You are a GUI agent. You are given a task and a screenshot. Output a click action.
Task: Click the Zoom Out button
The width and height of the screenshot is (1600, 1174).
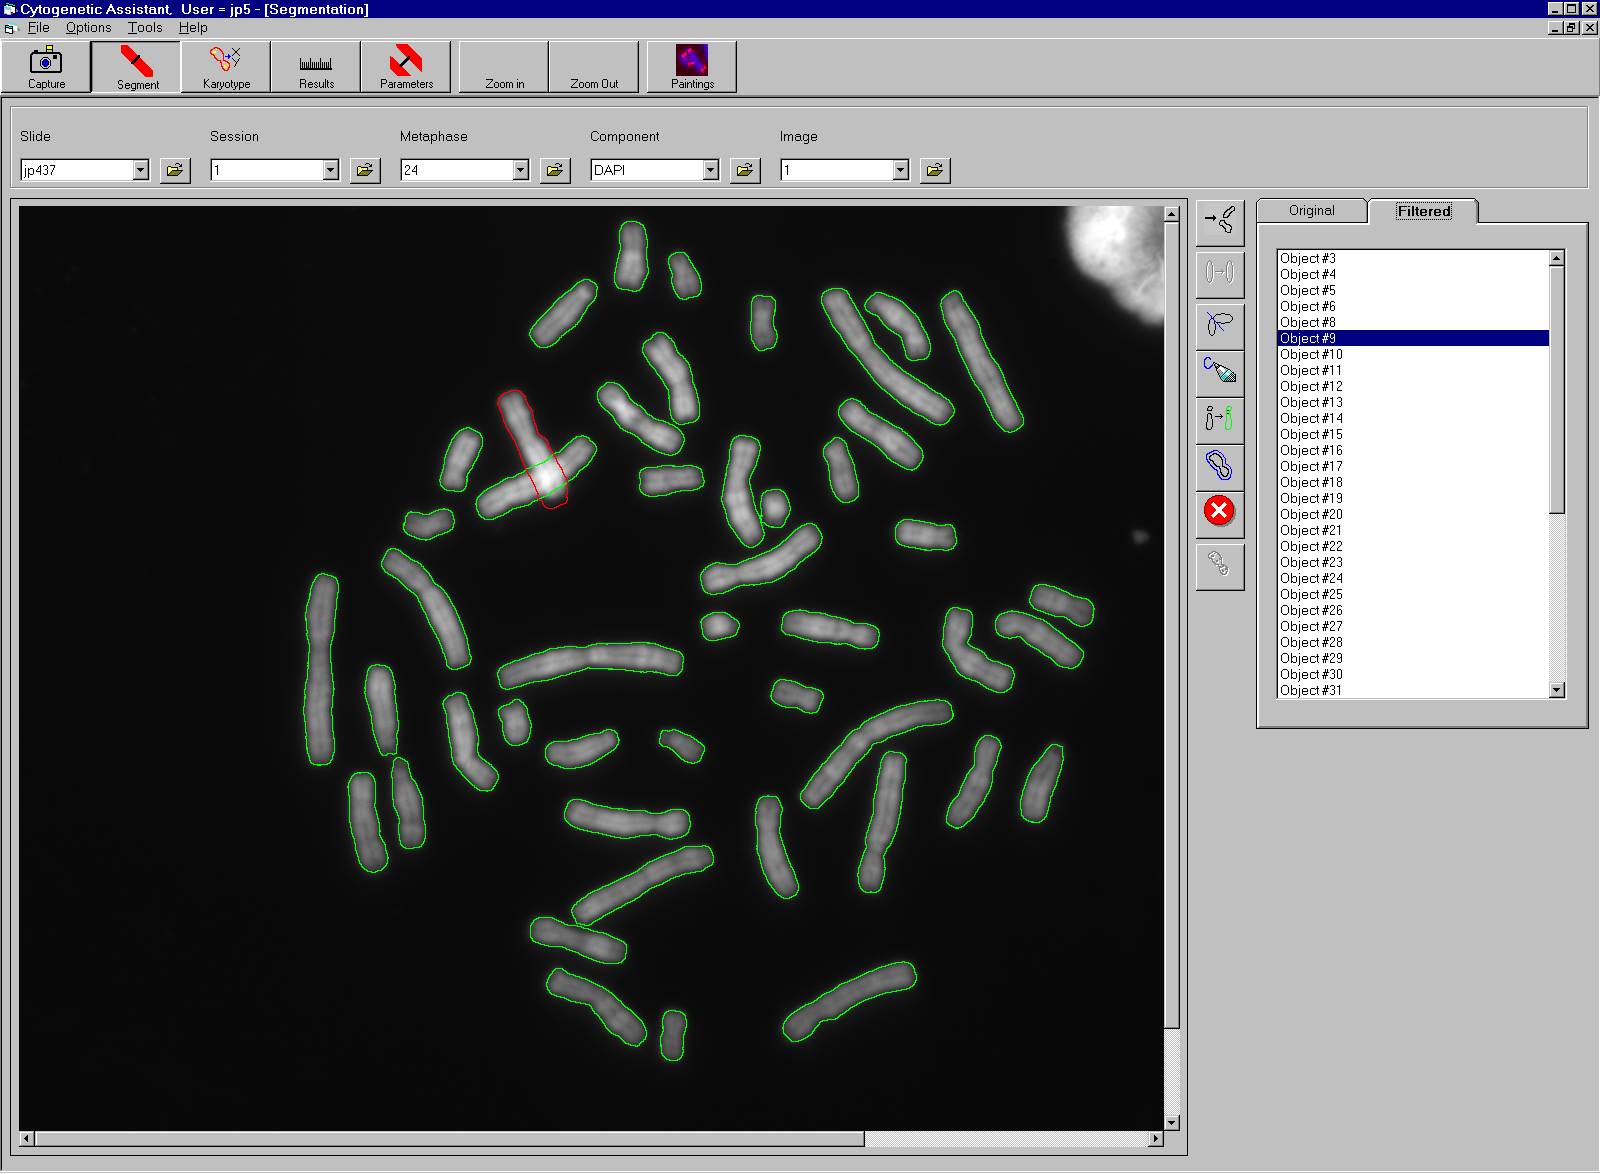coord(594,67)
